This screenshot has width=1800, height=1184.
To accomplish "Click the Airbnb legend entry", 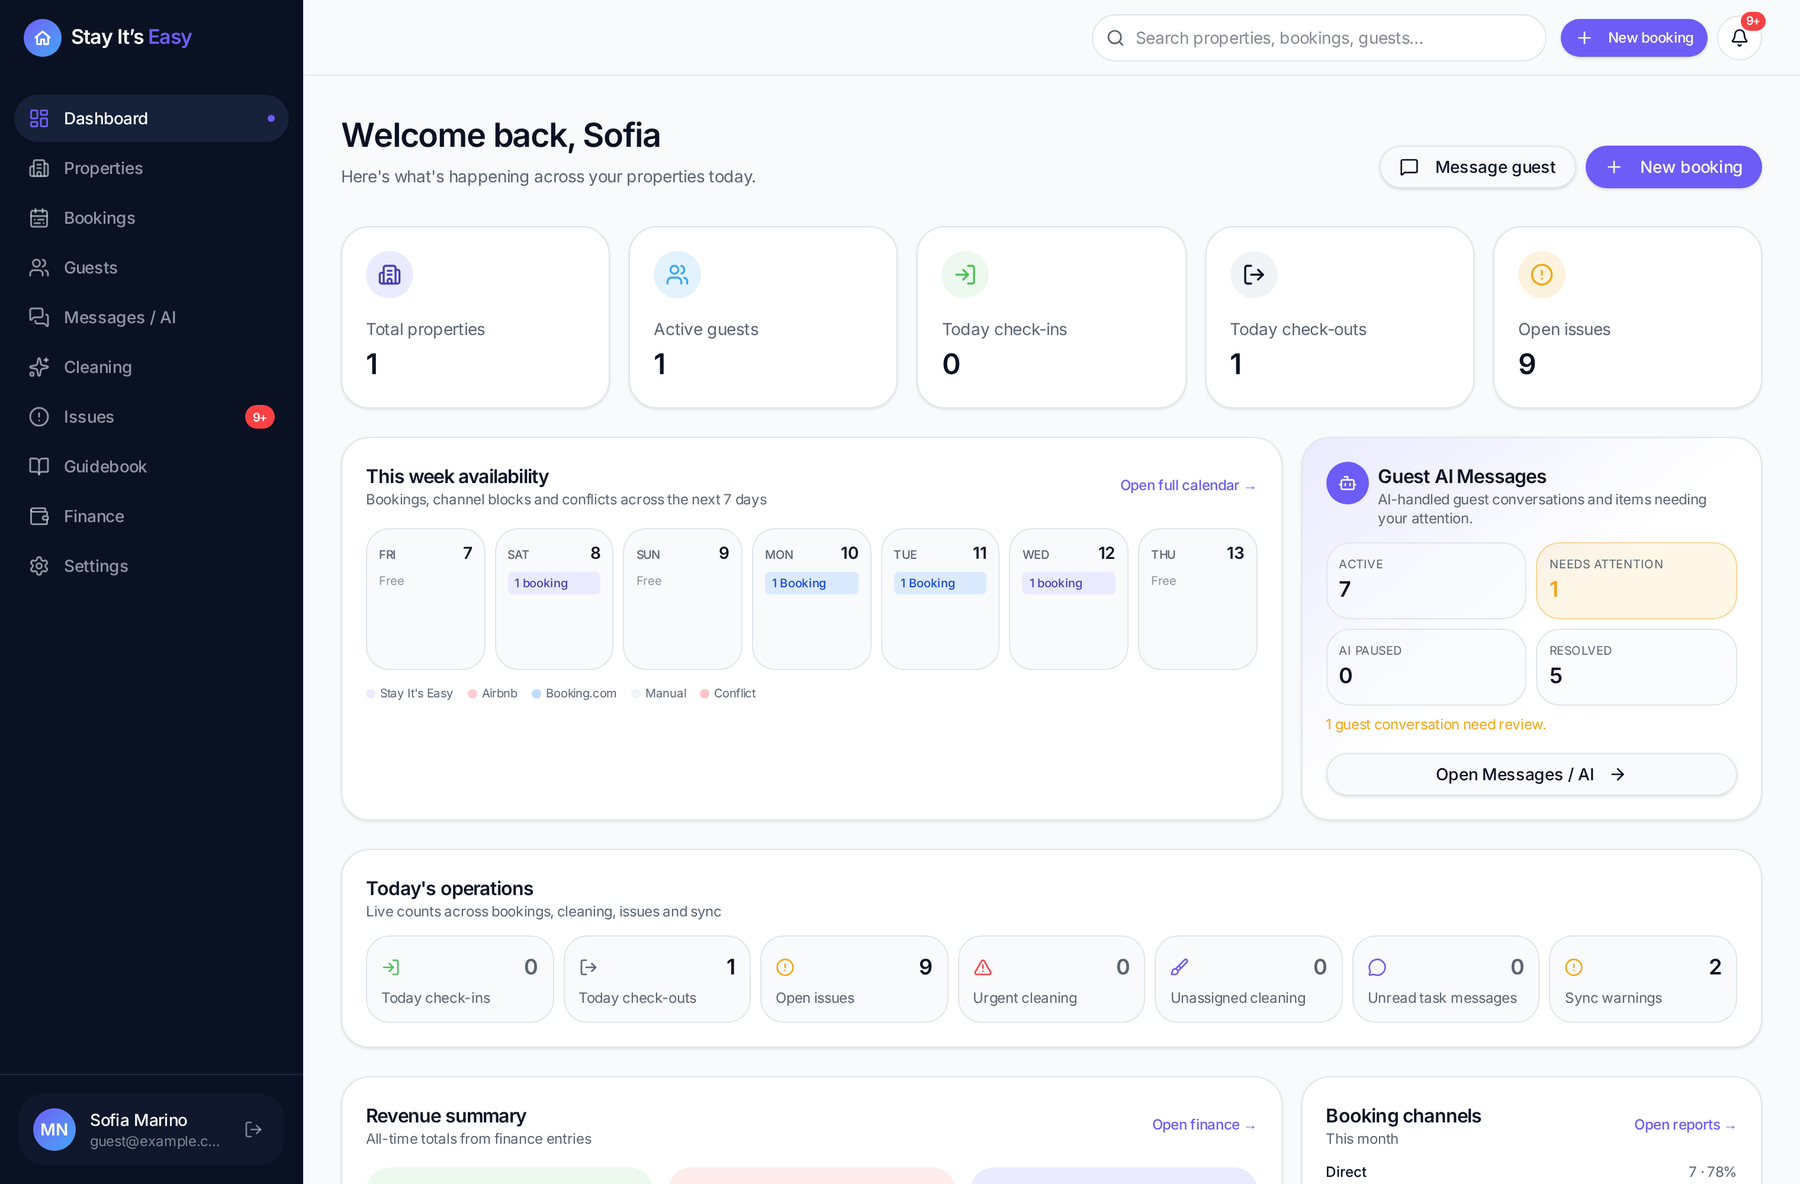I will pyautogui.click(x=493, y=693).
